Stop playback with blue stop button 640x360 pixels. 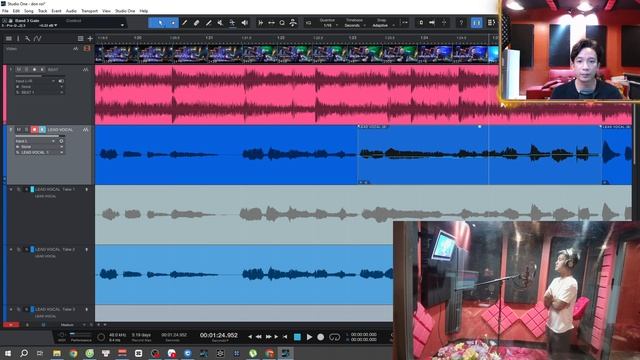298,337
